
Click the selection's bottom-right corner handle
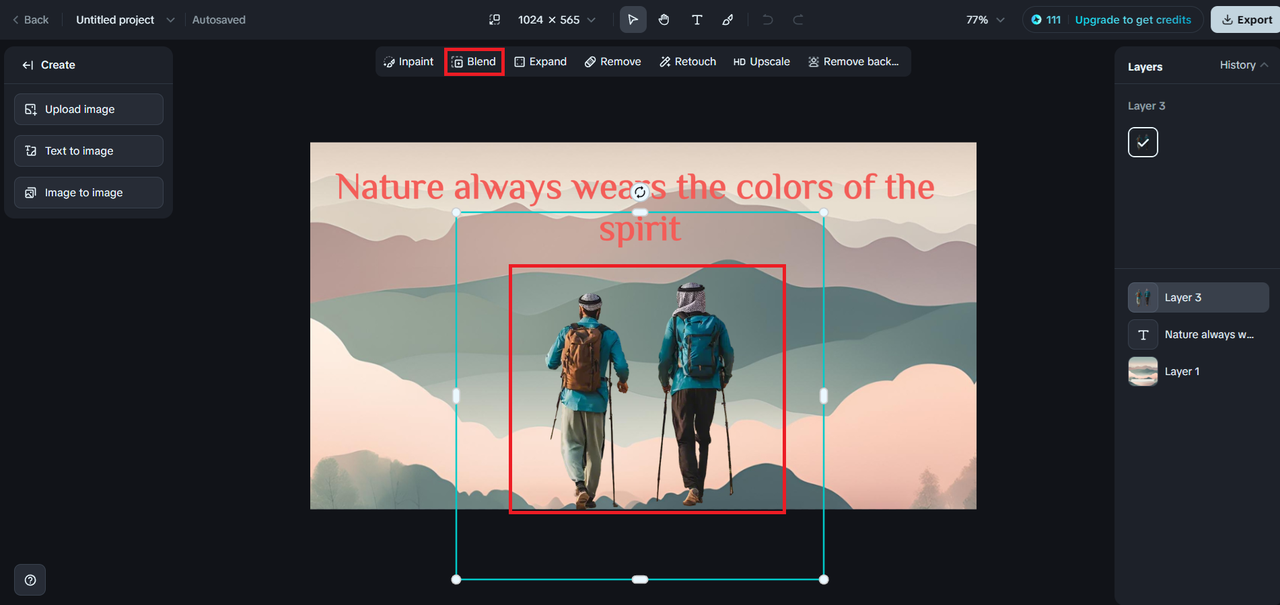point(823,579)
